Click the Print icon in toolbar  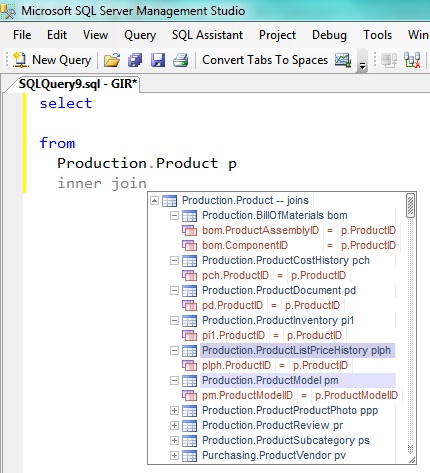coord(180,60)
